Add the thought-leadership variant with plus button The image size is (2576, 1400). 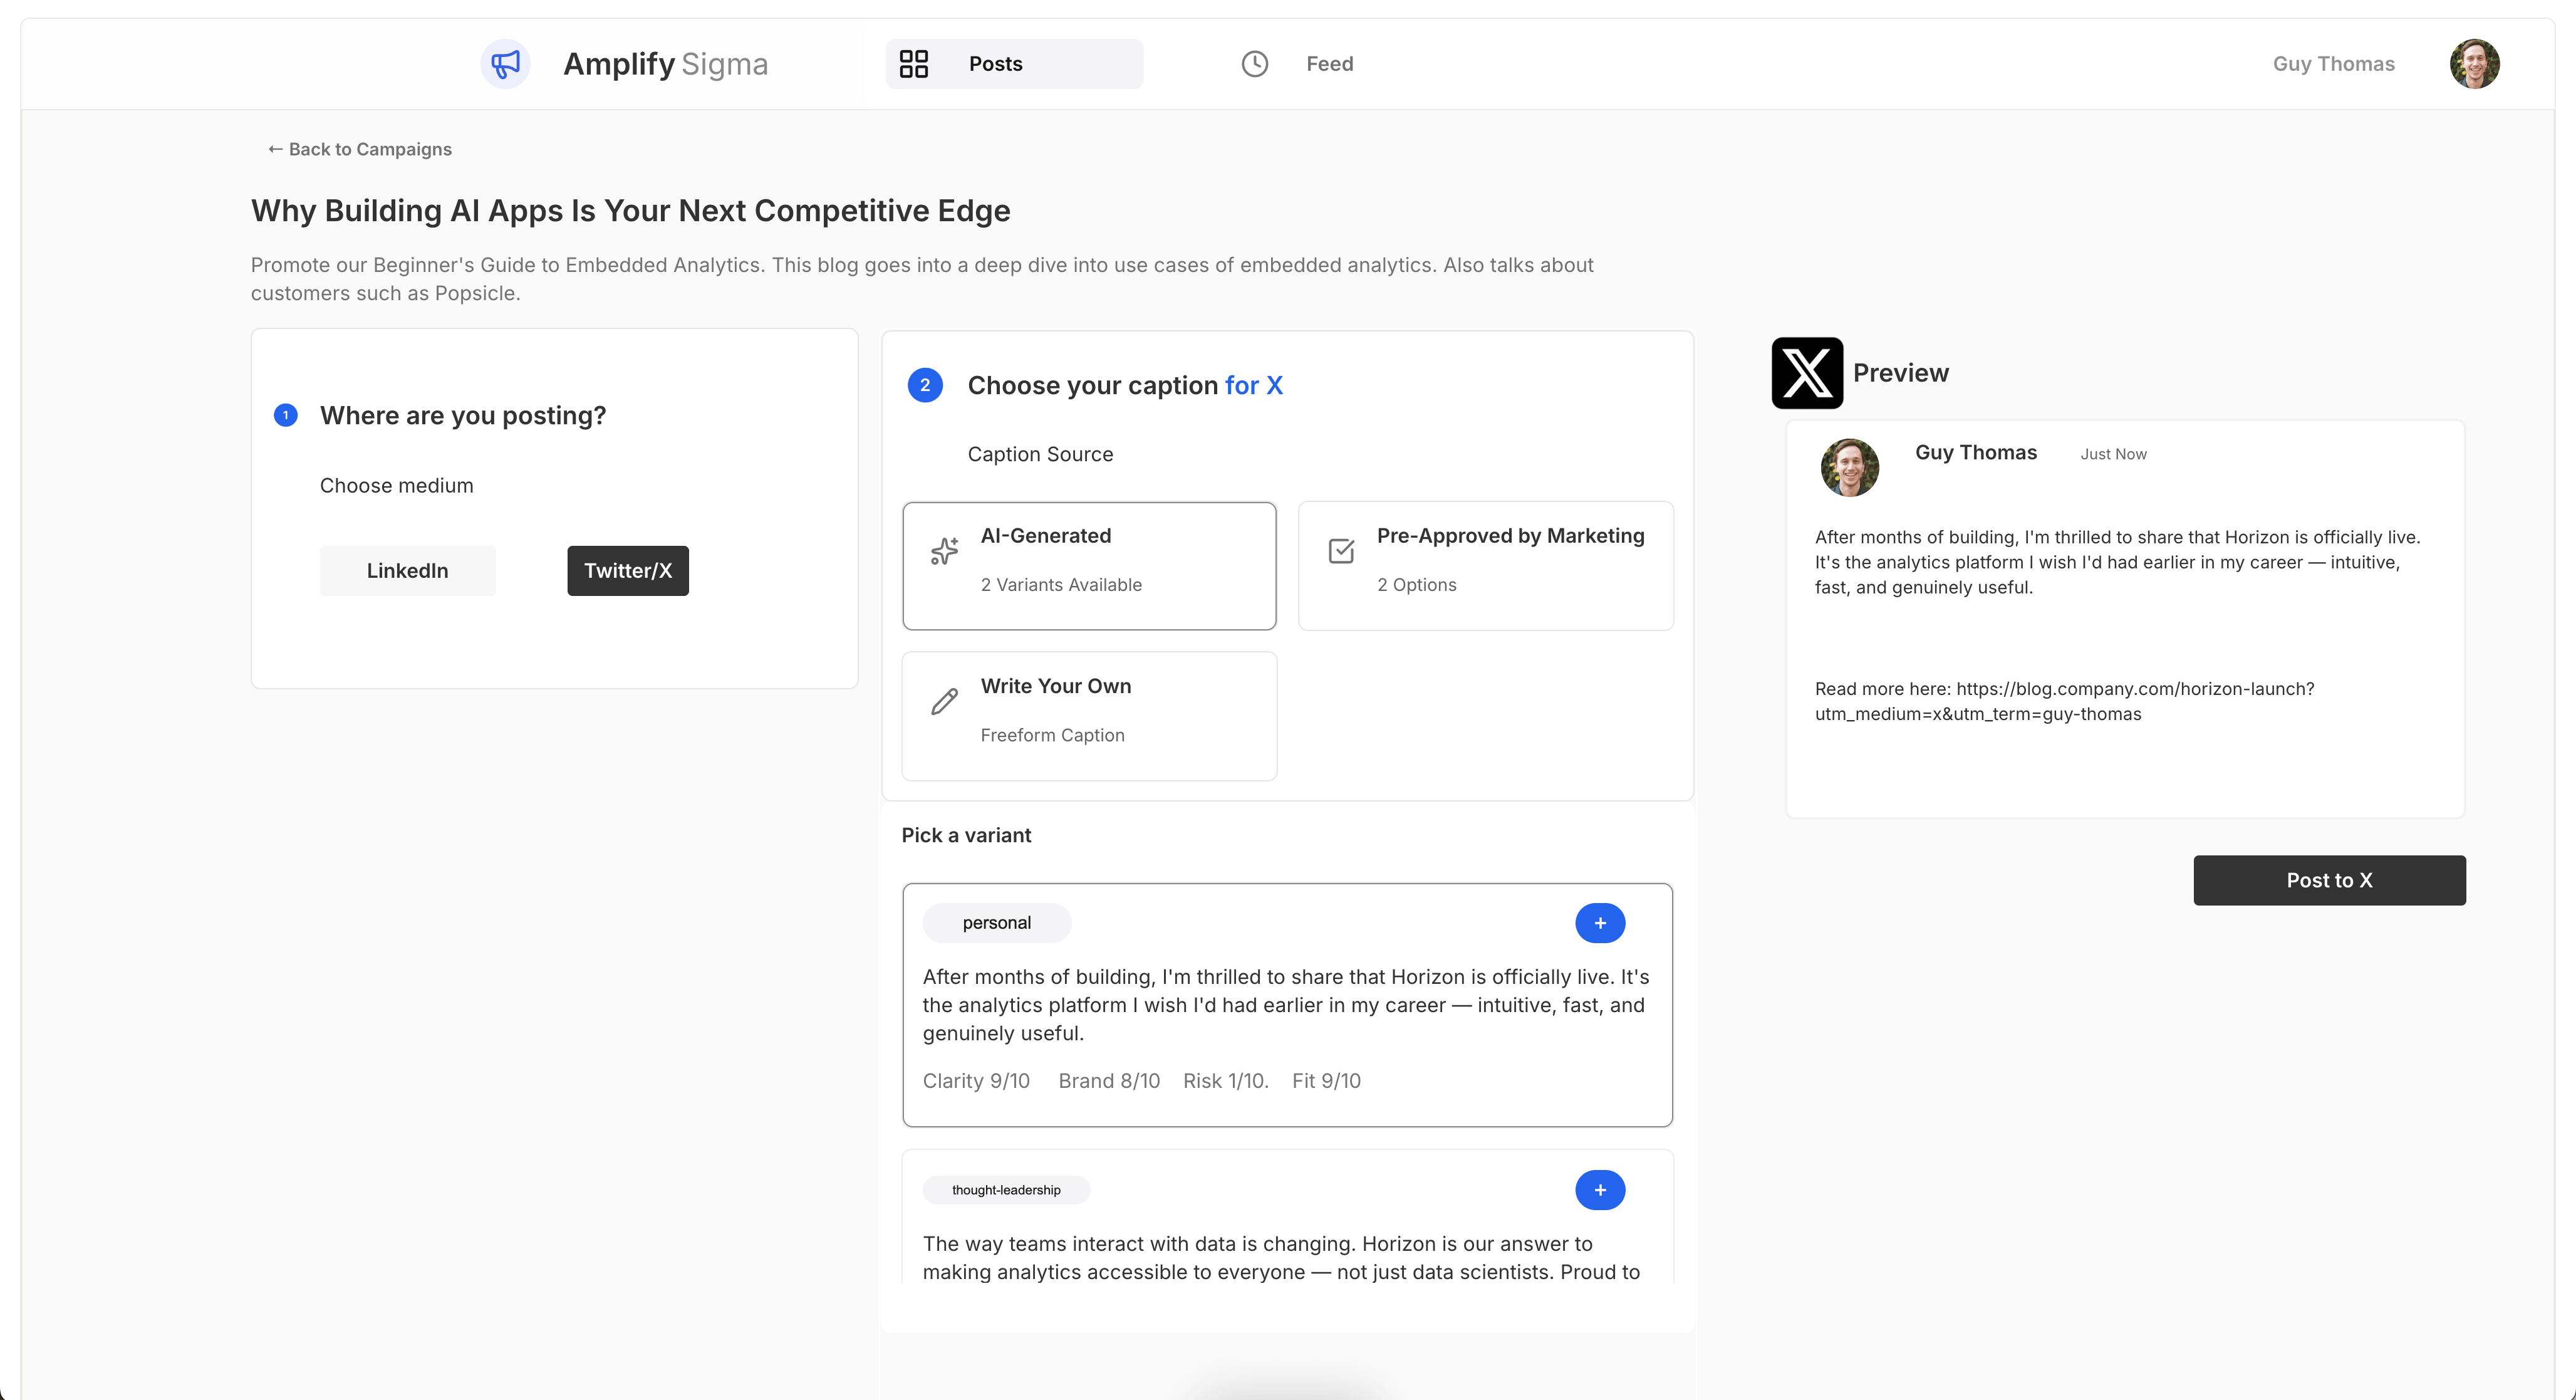[1599, 1190]
